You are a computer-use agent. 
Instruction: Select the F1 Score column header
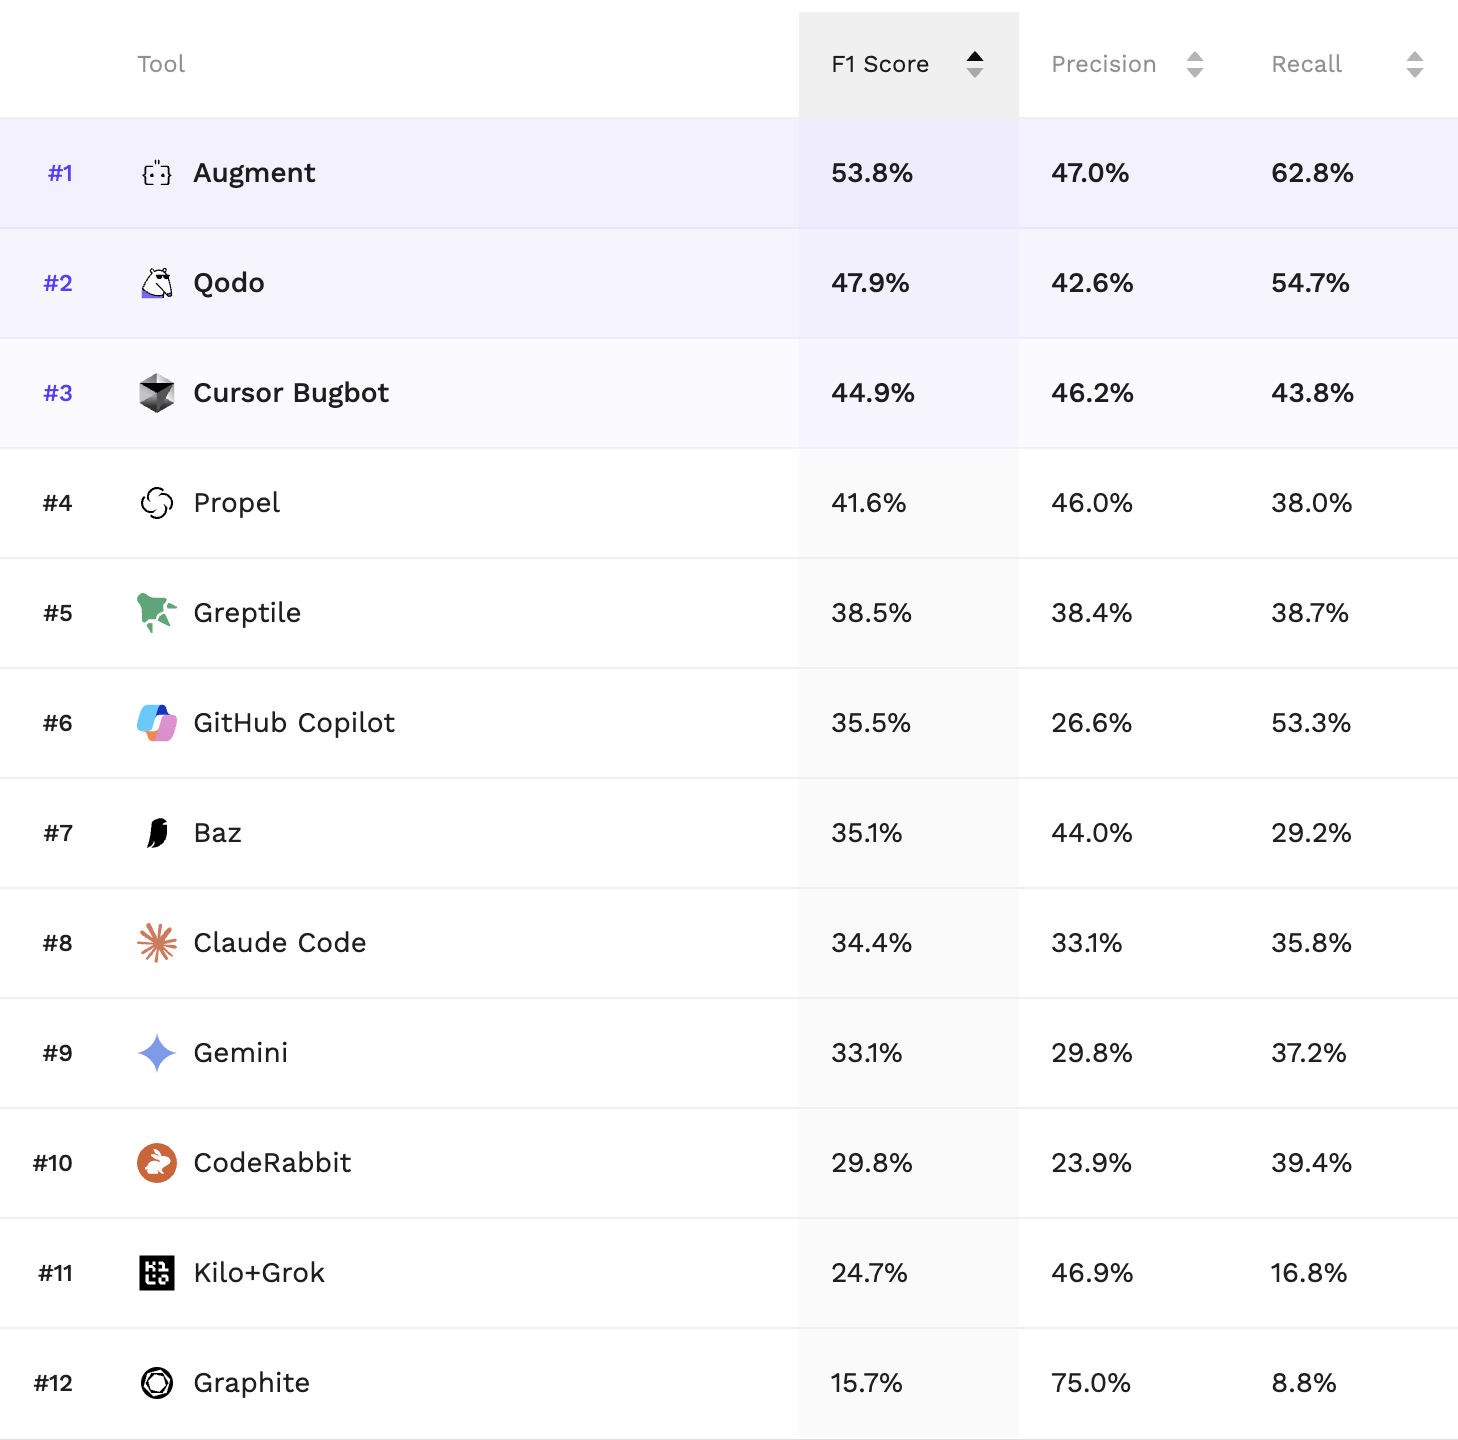(x=880, y=65)
